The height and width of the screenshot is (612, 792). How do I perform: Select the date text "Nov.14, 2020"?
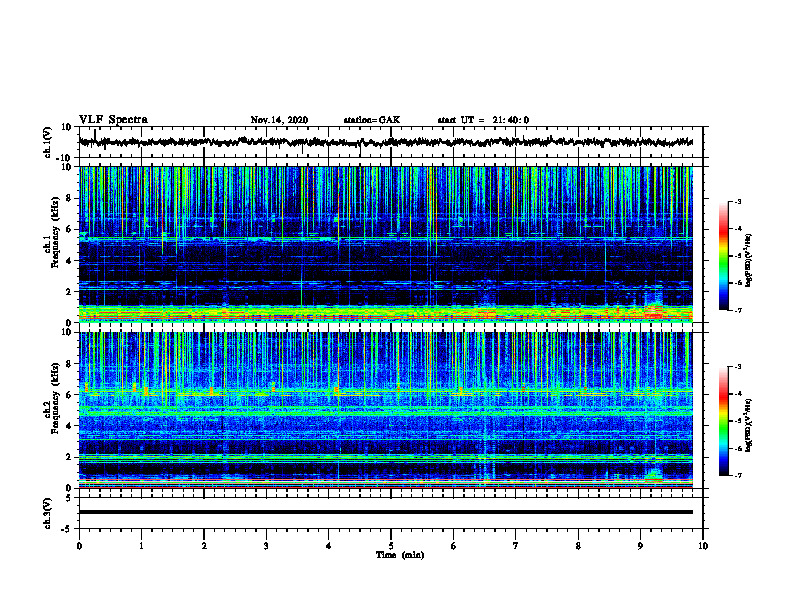coord(279,120)
